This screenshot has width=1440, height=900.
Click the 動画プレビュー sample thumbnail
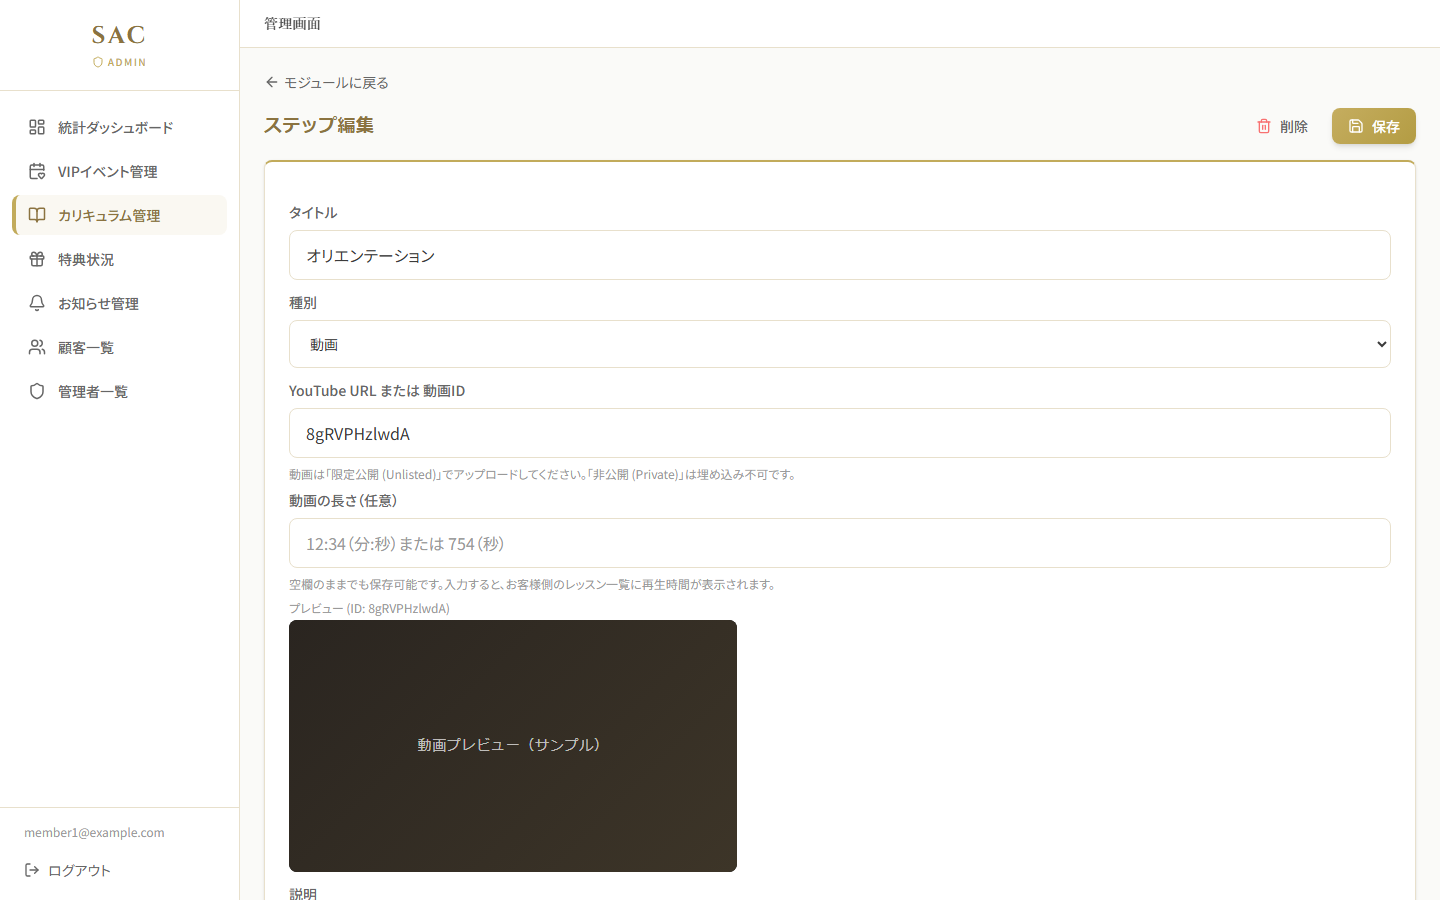click(513, 746)
